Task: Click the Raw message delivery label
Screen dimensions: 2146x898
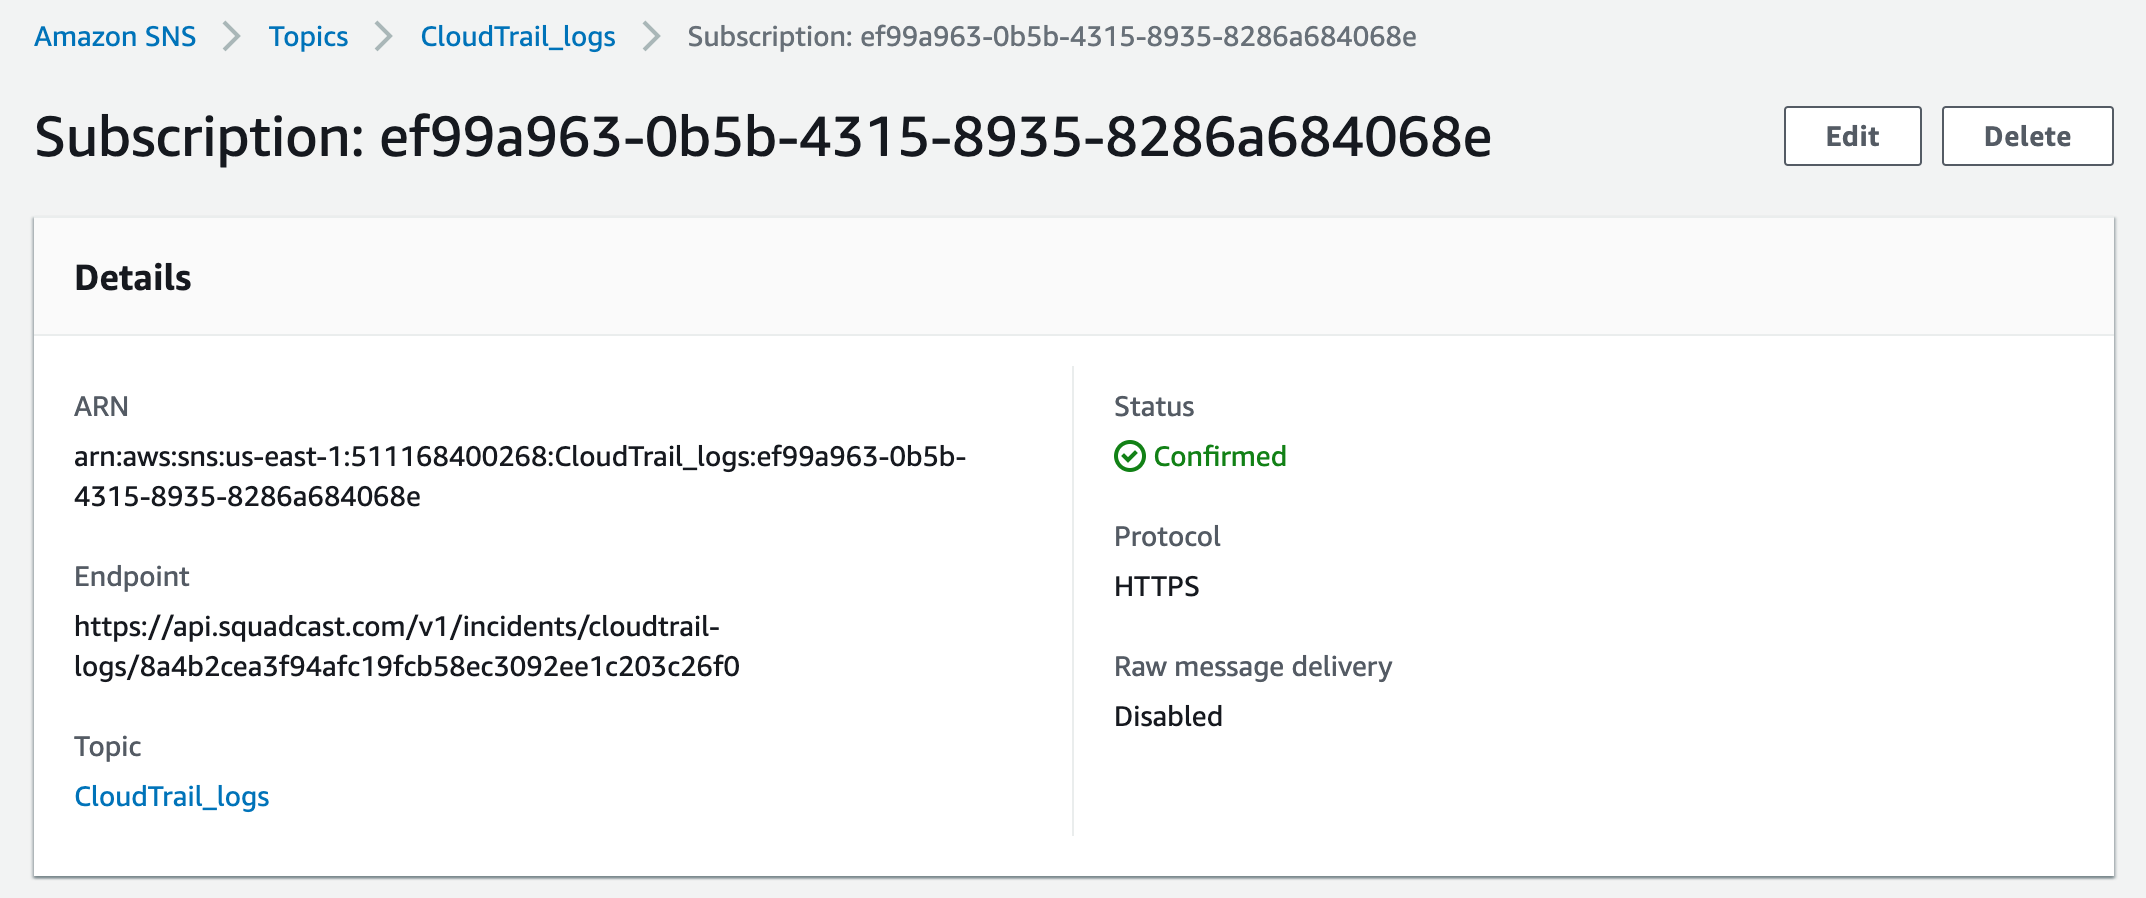Action: coord(1253,666)
